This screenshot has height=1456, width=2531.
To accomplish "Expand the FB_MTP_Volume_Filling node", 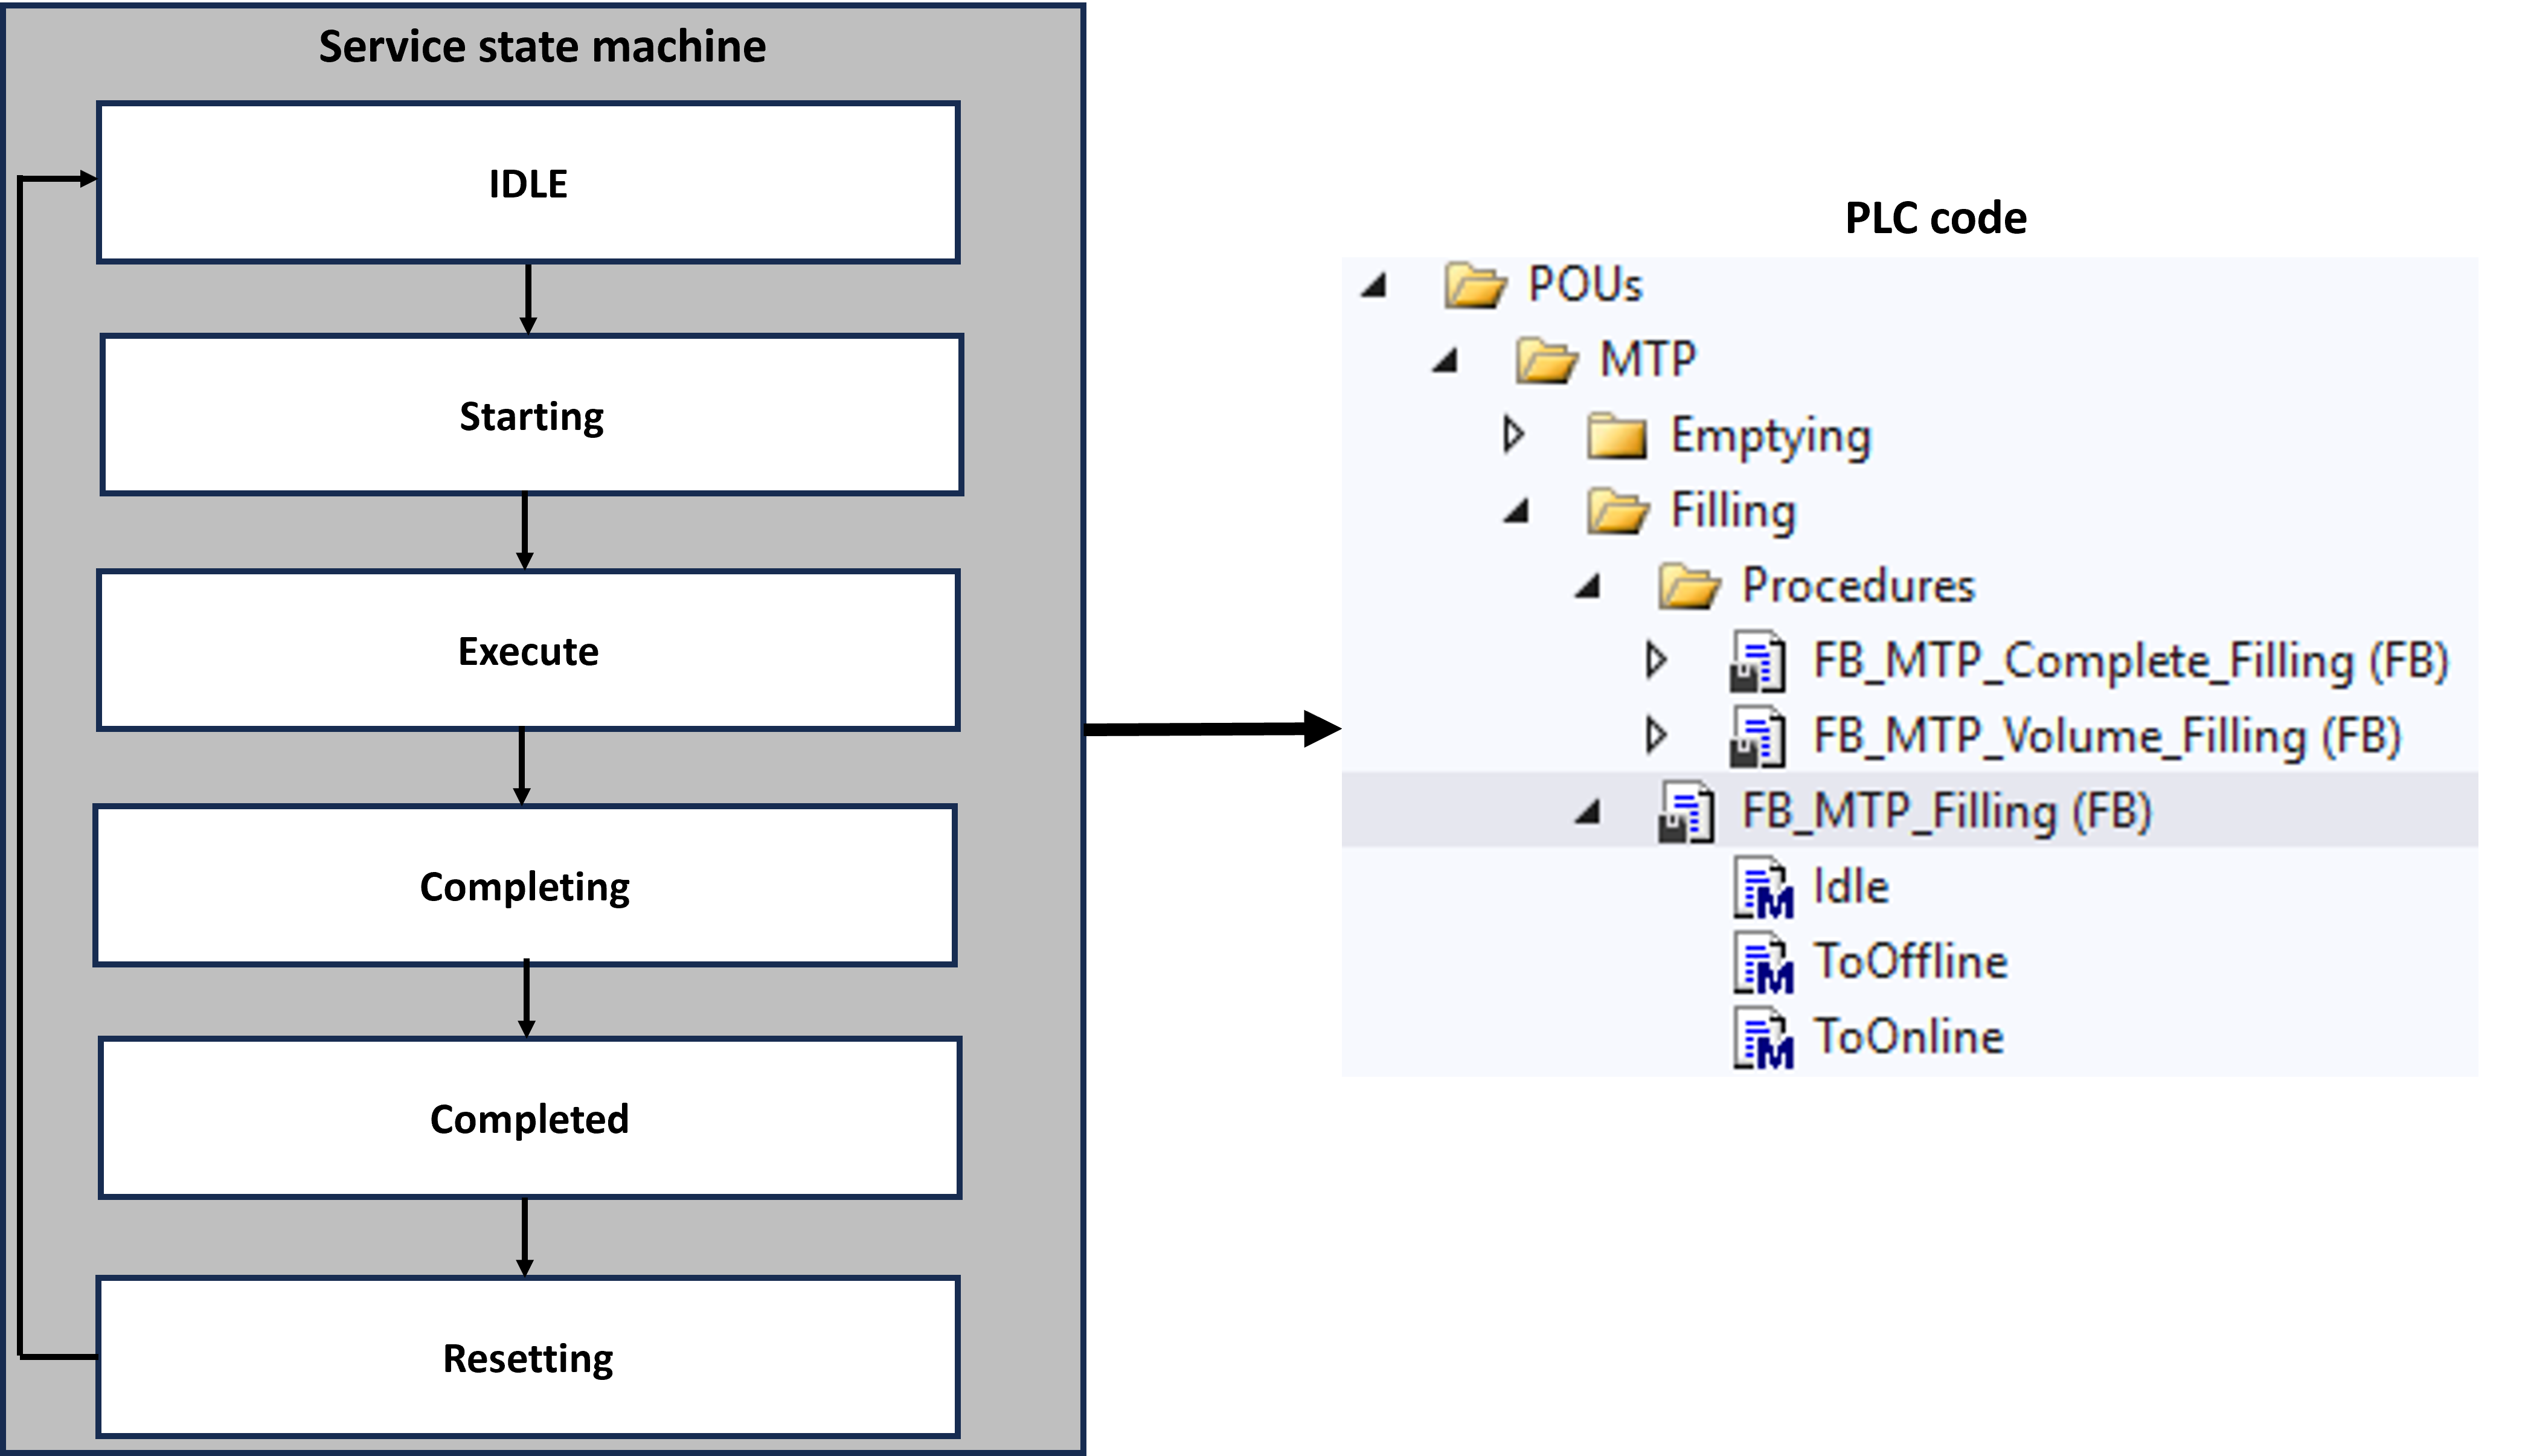I will pos(1656,735).
